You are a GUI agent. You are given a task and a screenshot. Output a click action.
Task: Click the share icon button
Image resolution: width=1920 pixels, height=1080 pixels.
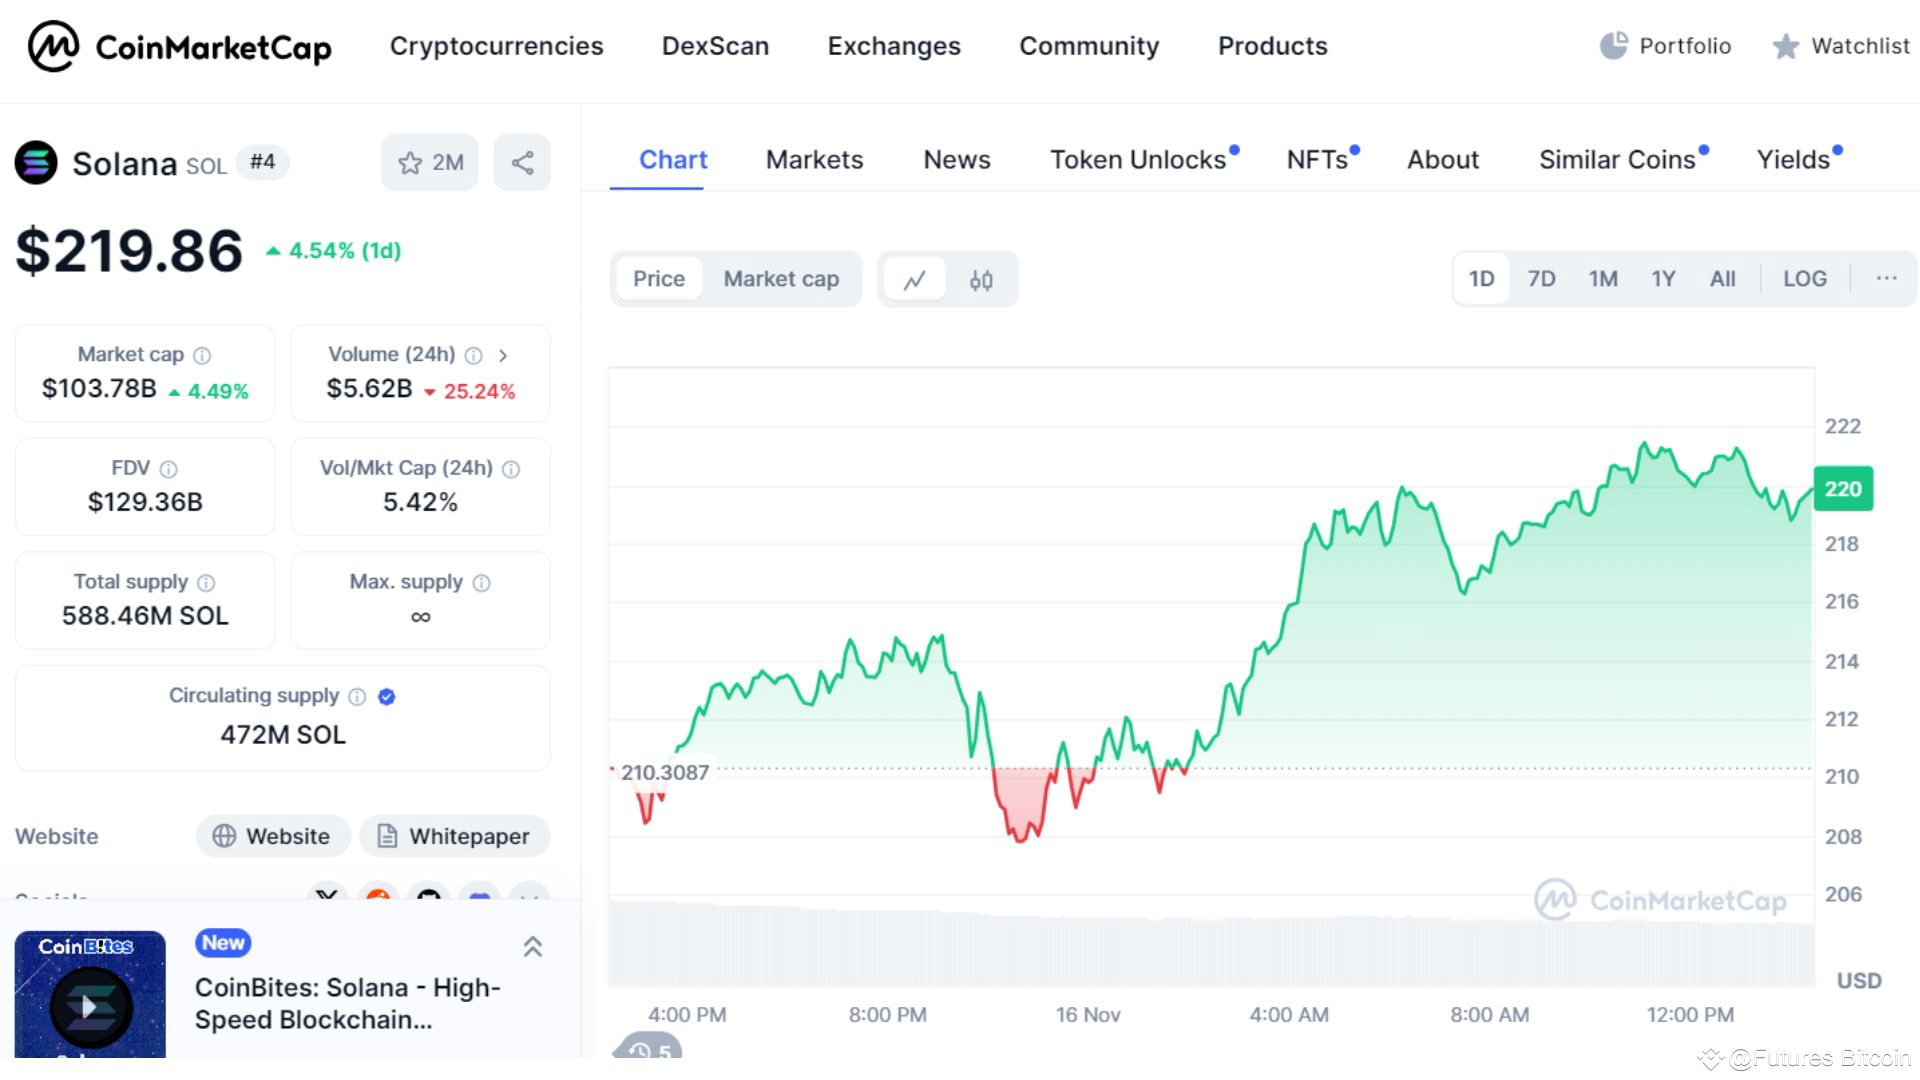tap(522, 163)
